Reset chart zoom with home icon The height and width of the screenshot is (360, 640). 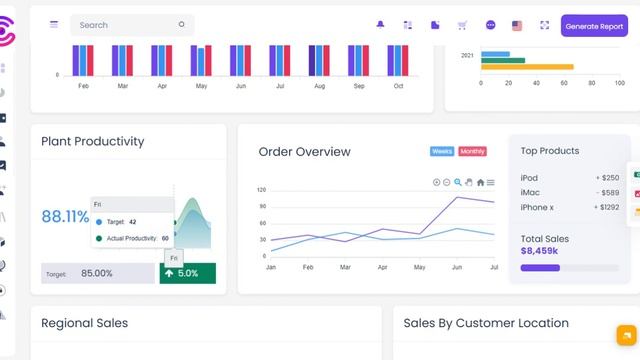pos(480,182)
